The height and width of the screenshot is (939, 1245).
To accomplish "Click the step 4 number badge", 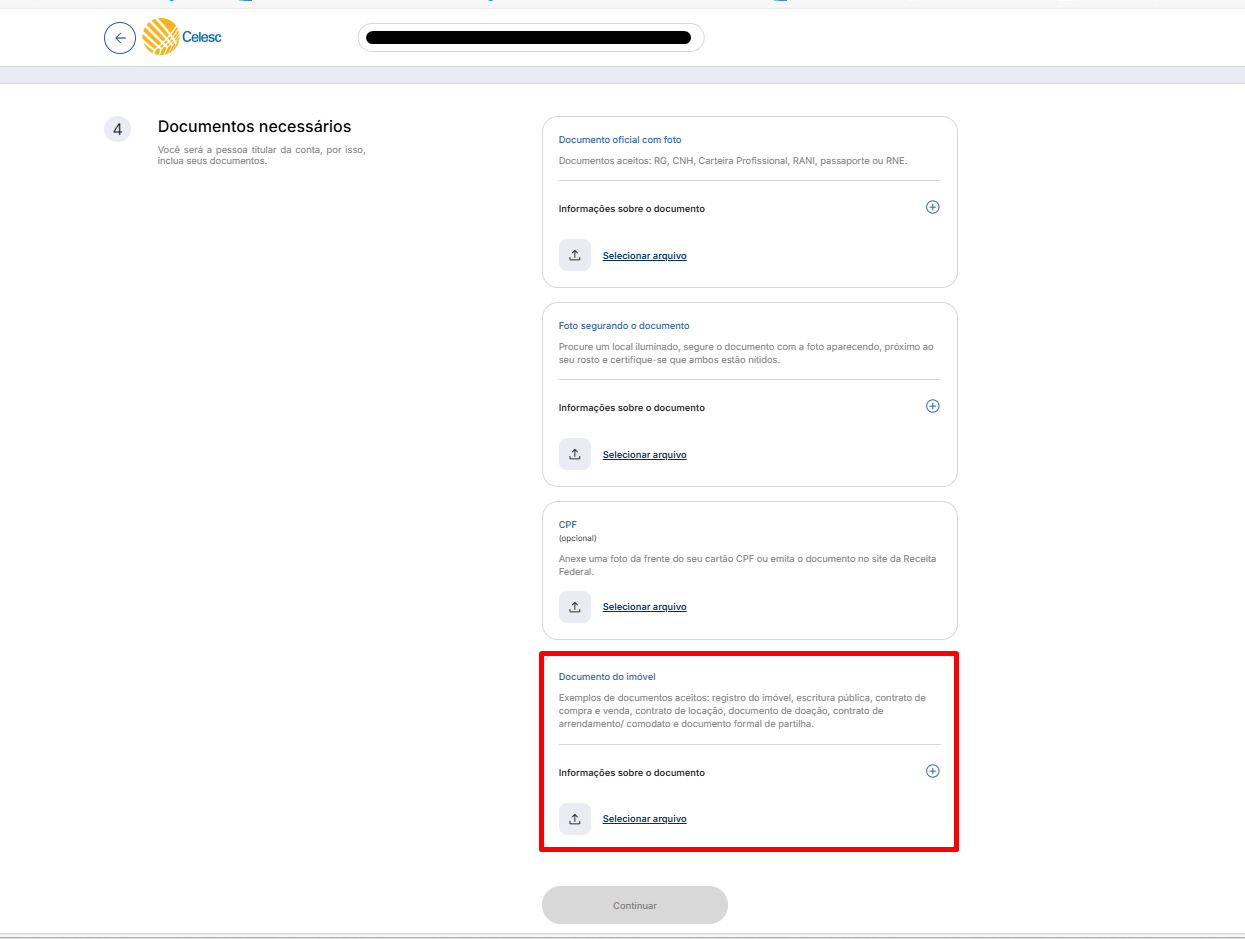I will (117, 129).
